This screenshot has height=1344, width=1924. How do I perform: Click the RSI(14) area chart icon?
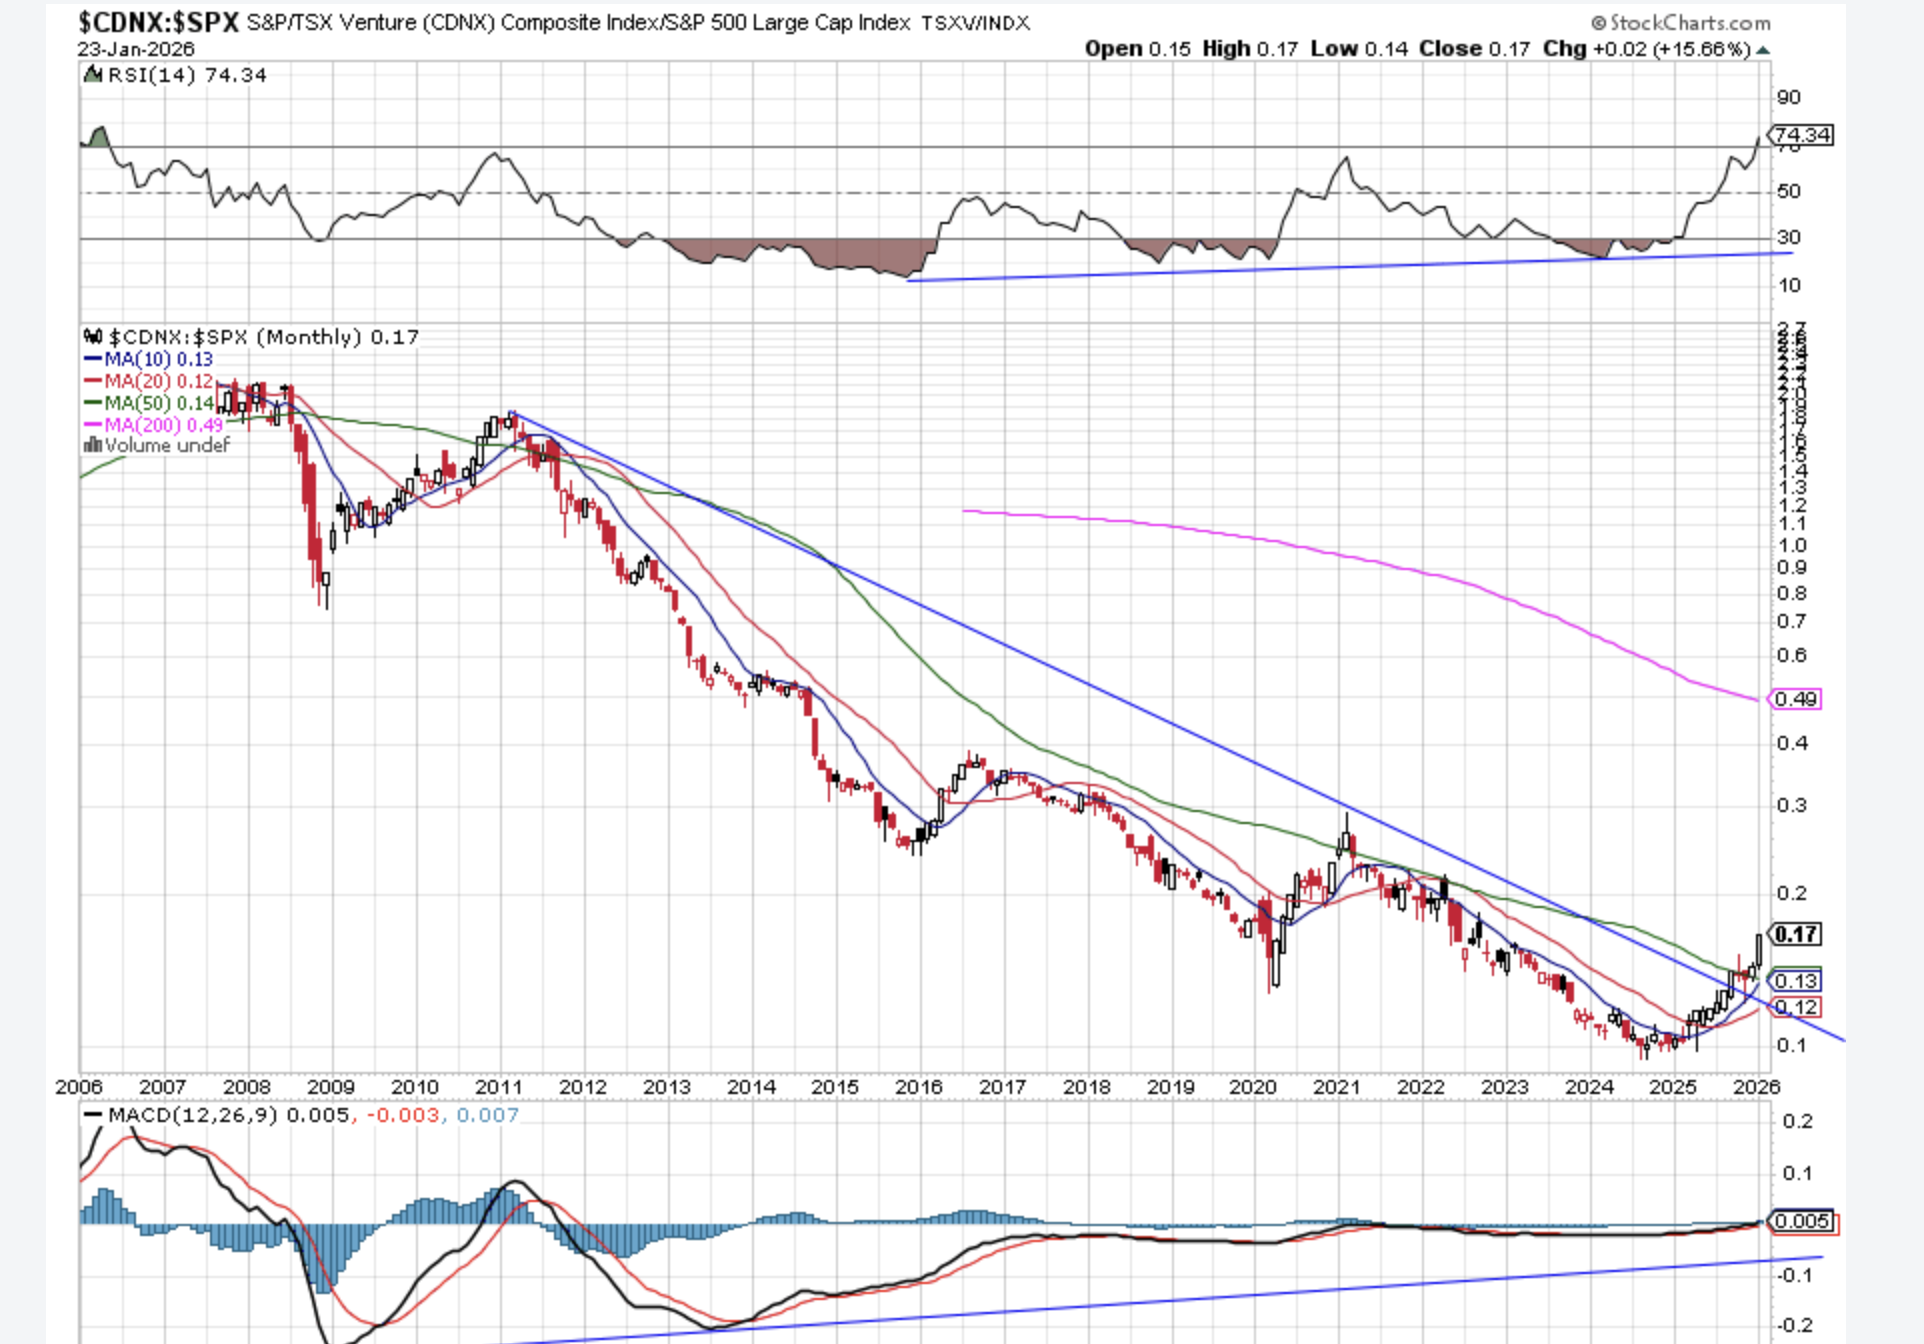pos(93,75)
